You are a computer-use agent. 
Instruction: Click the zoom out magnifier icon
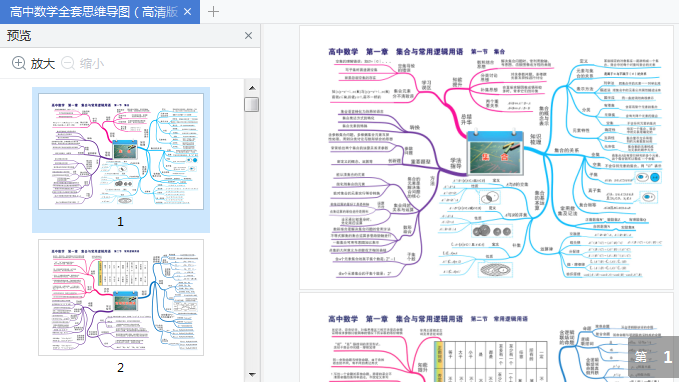point(68,63)
